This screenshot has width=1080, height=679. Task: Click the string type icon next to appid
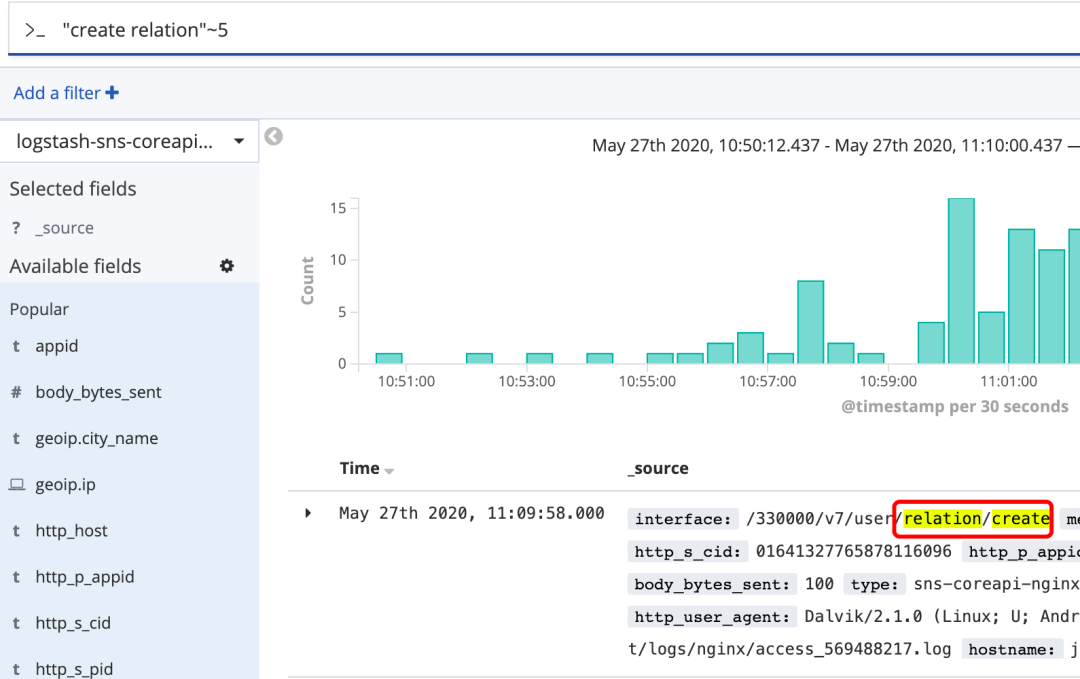[x=16, y=347]
